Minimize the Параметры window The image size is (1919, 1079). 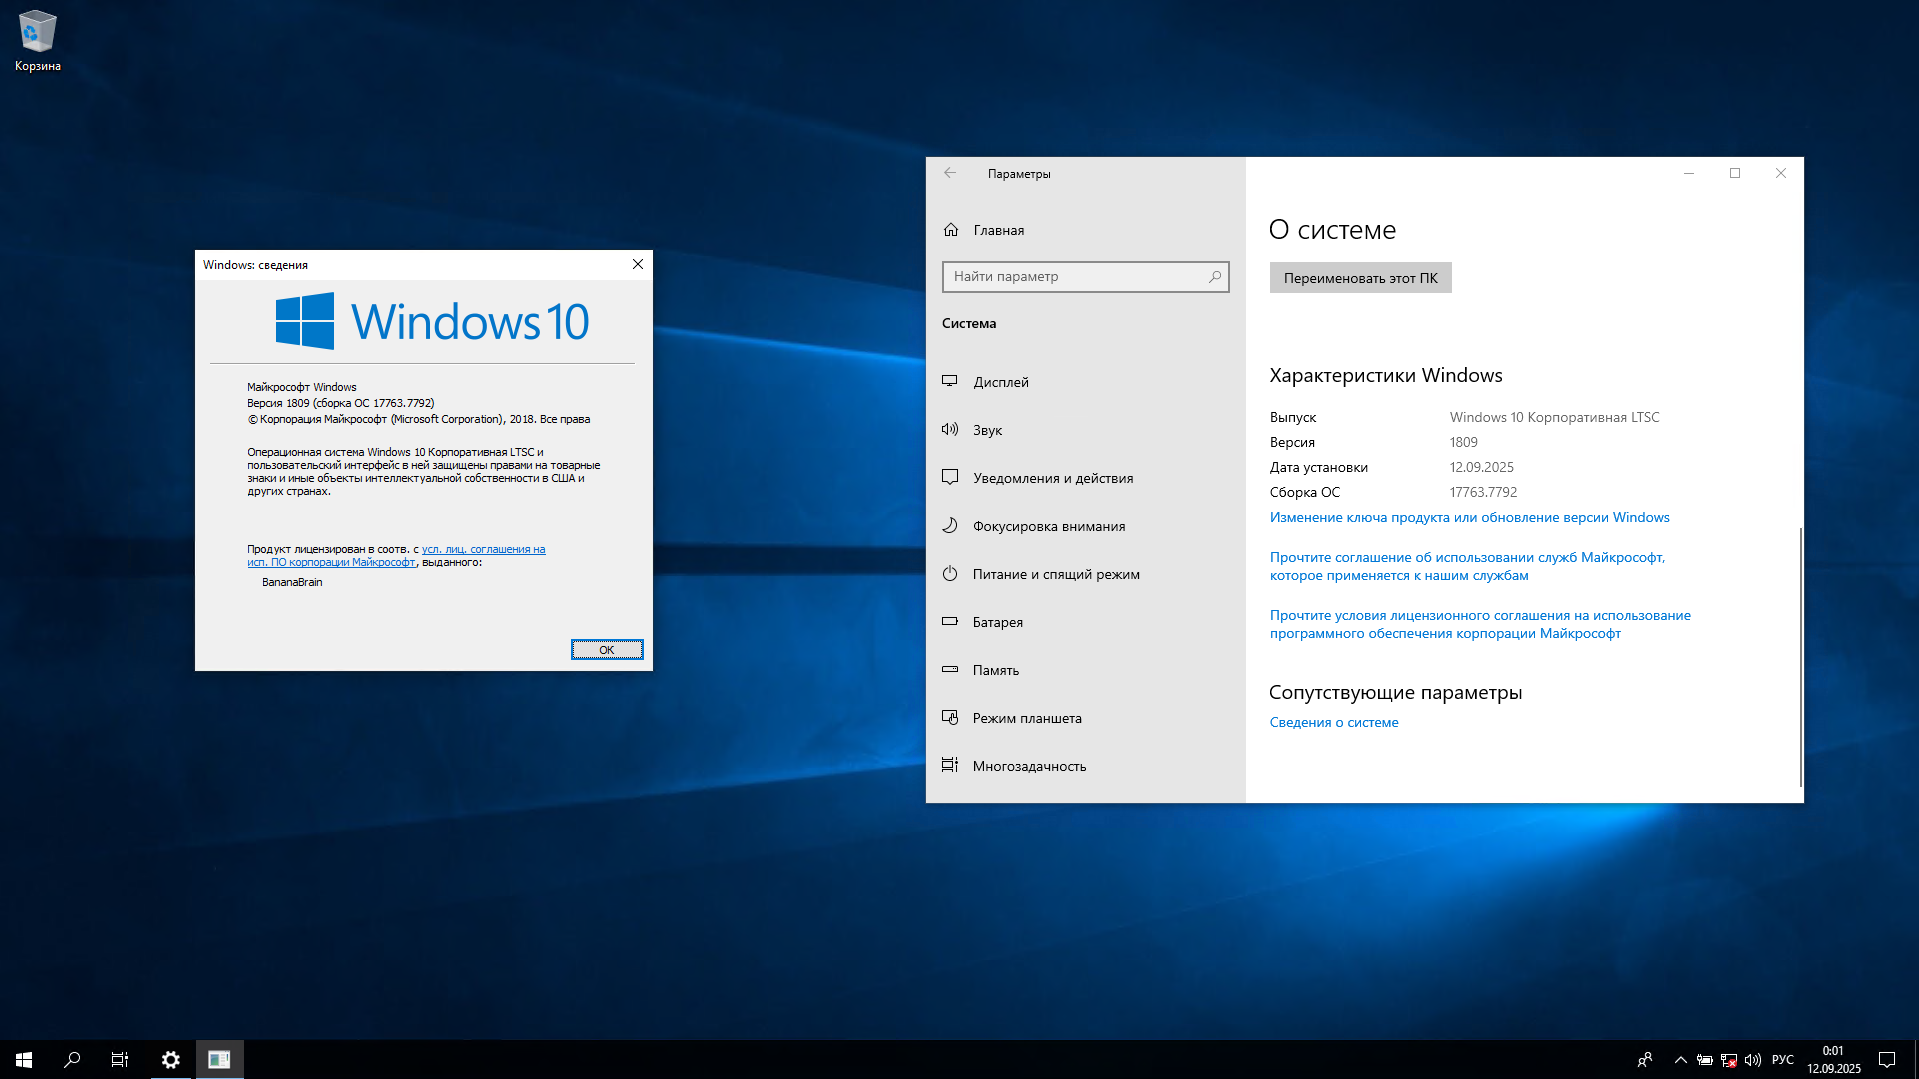coord(1689,173)
